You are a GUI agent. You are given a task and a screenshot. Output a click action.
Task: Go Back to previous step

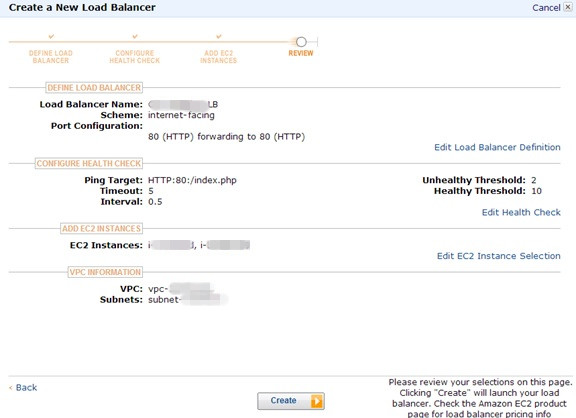point(23,388)
